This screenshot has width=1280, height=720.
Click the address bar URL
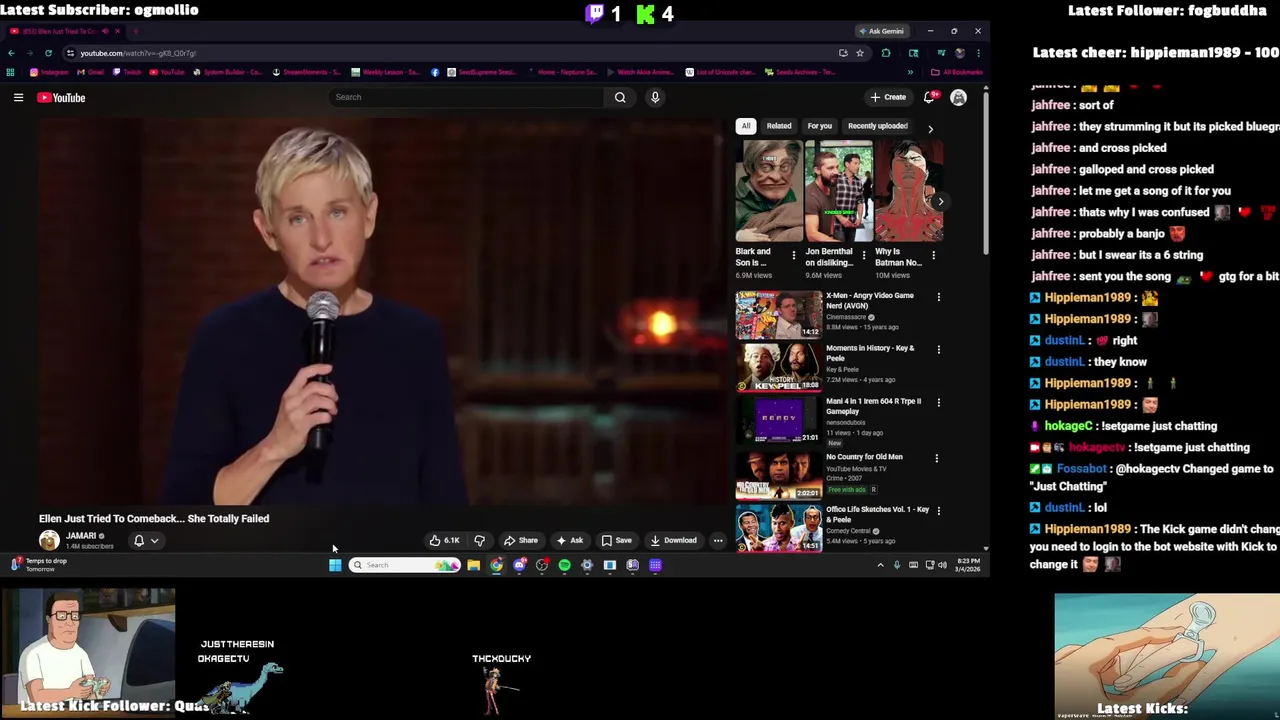pyautogui.click(x=138, y=53)
